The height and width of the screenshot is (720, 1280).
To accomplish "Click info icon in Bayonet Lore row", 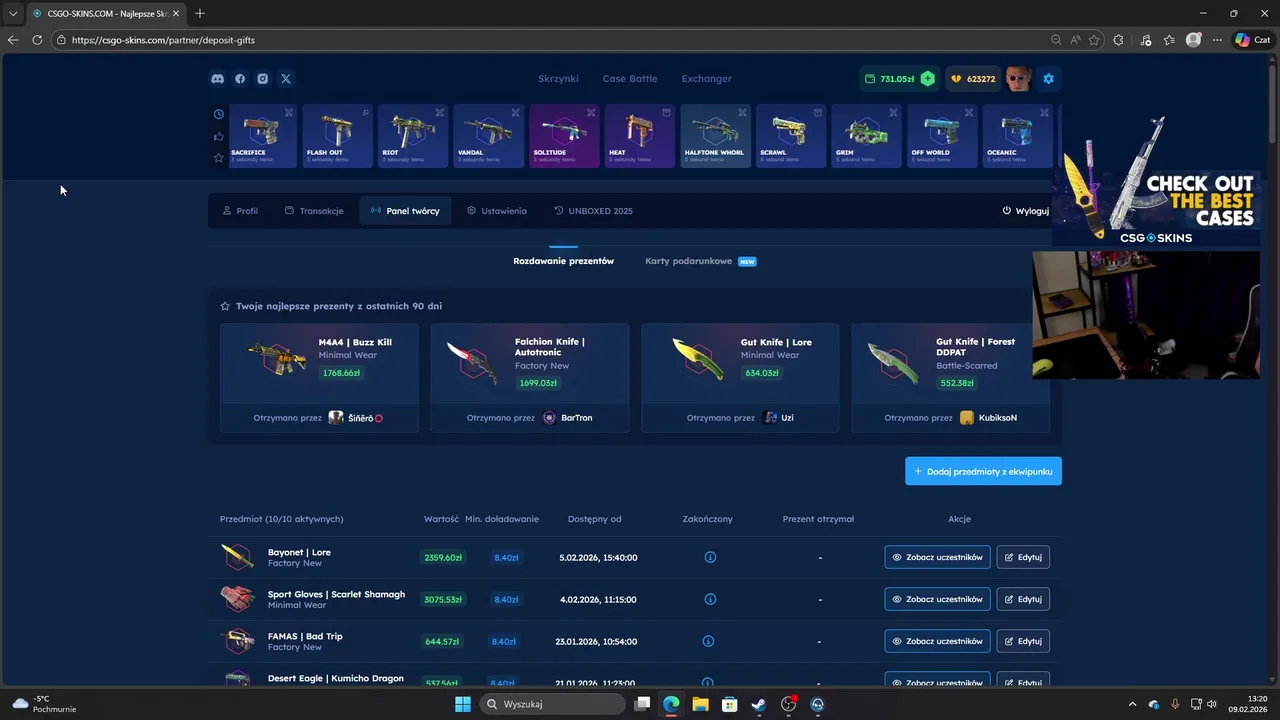I will click(x=710, y=557).
